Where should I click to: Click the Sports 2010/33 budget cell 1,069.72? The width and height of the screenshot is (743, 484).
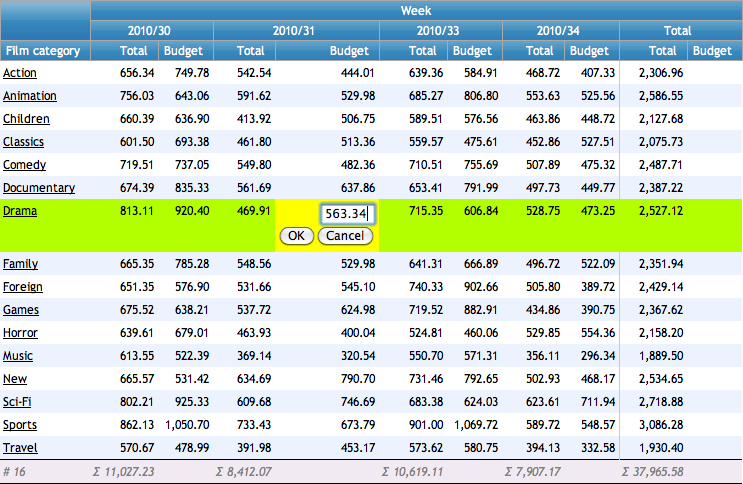click(473, 425)
